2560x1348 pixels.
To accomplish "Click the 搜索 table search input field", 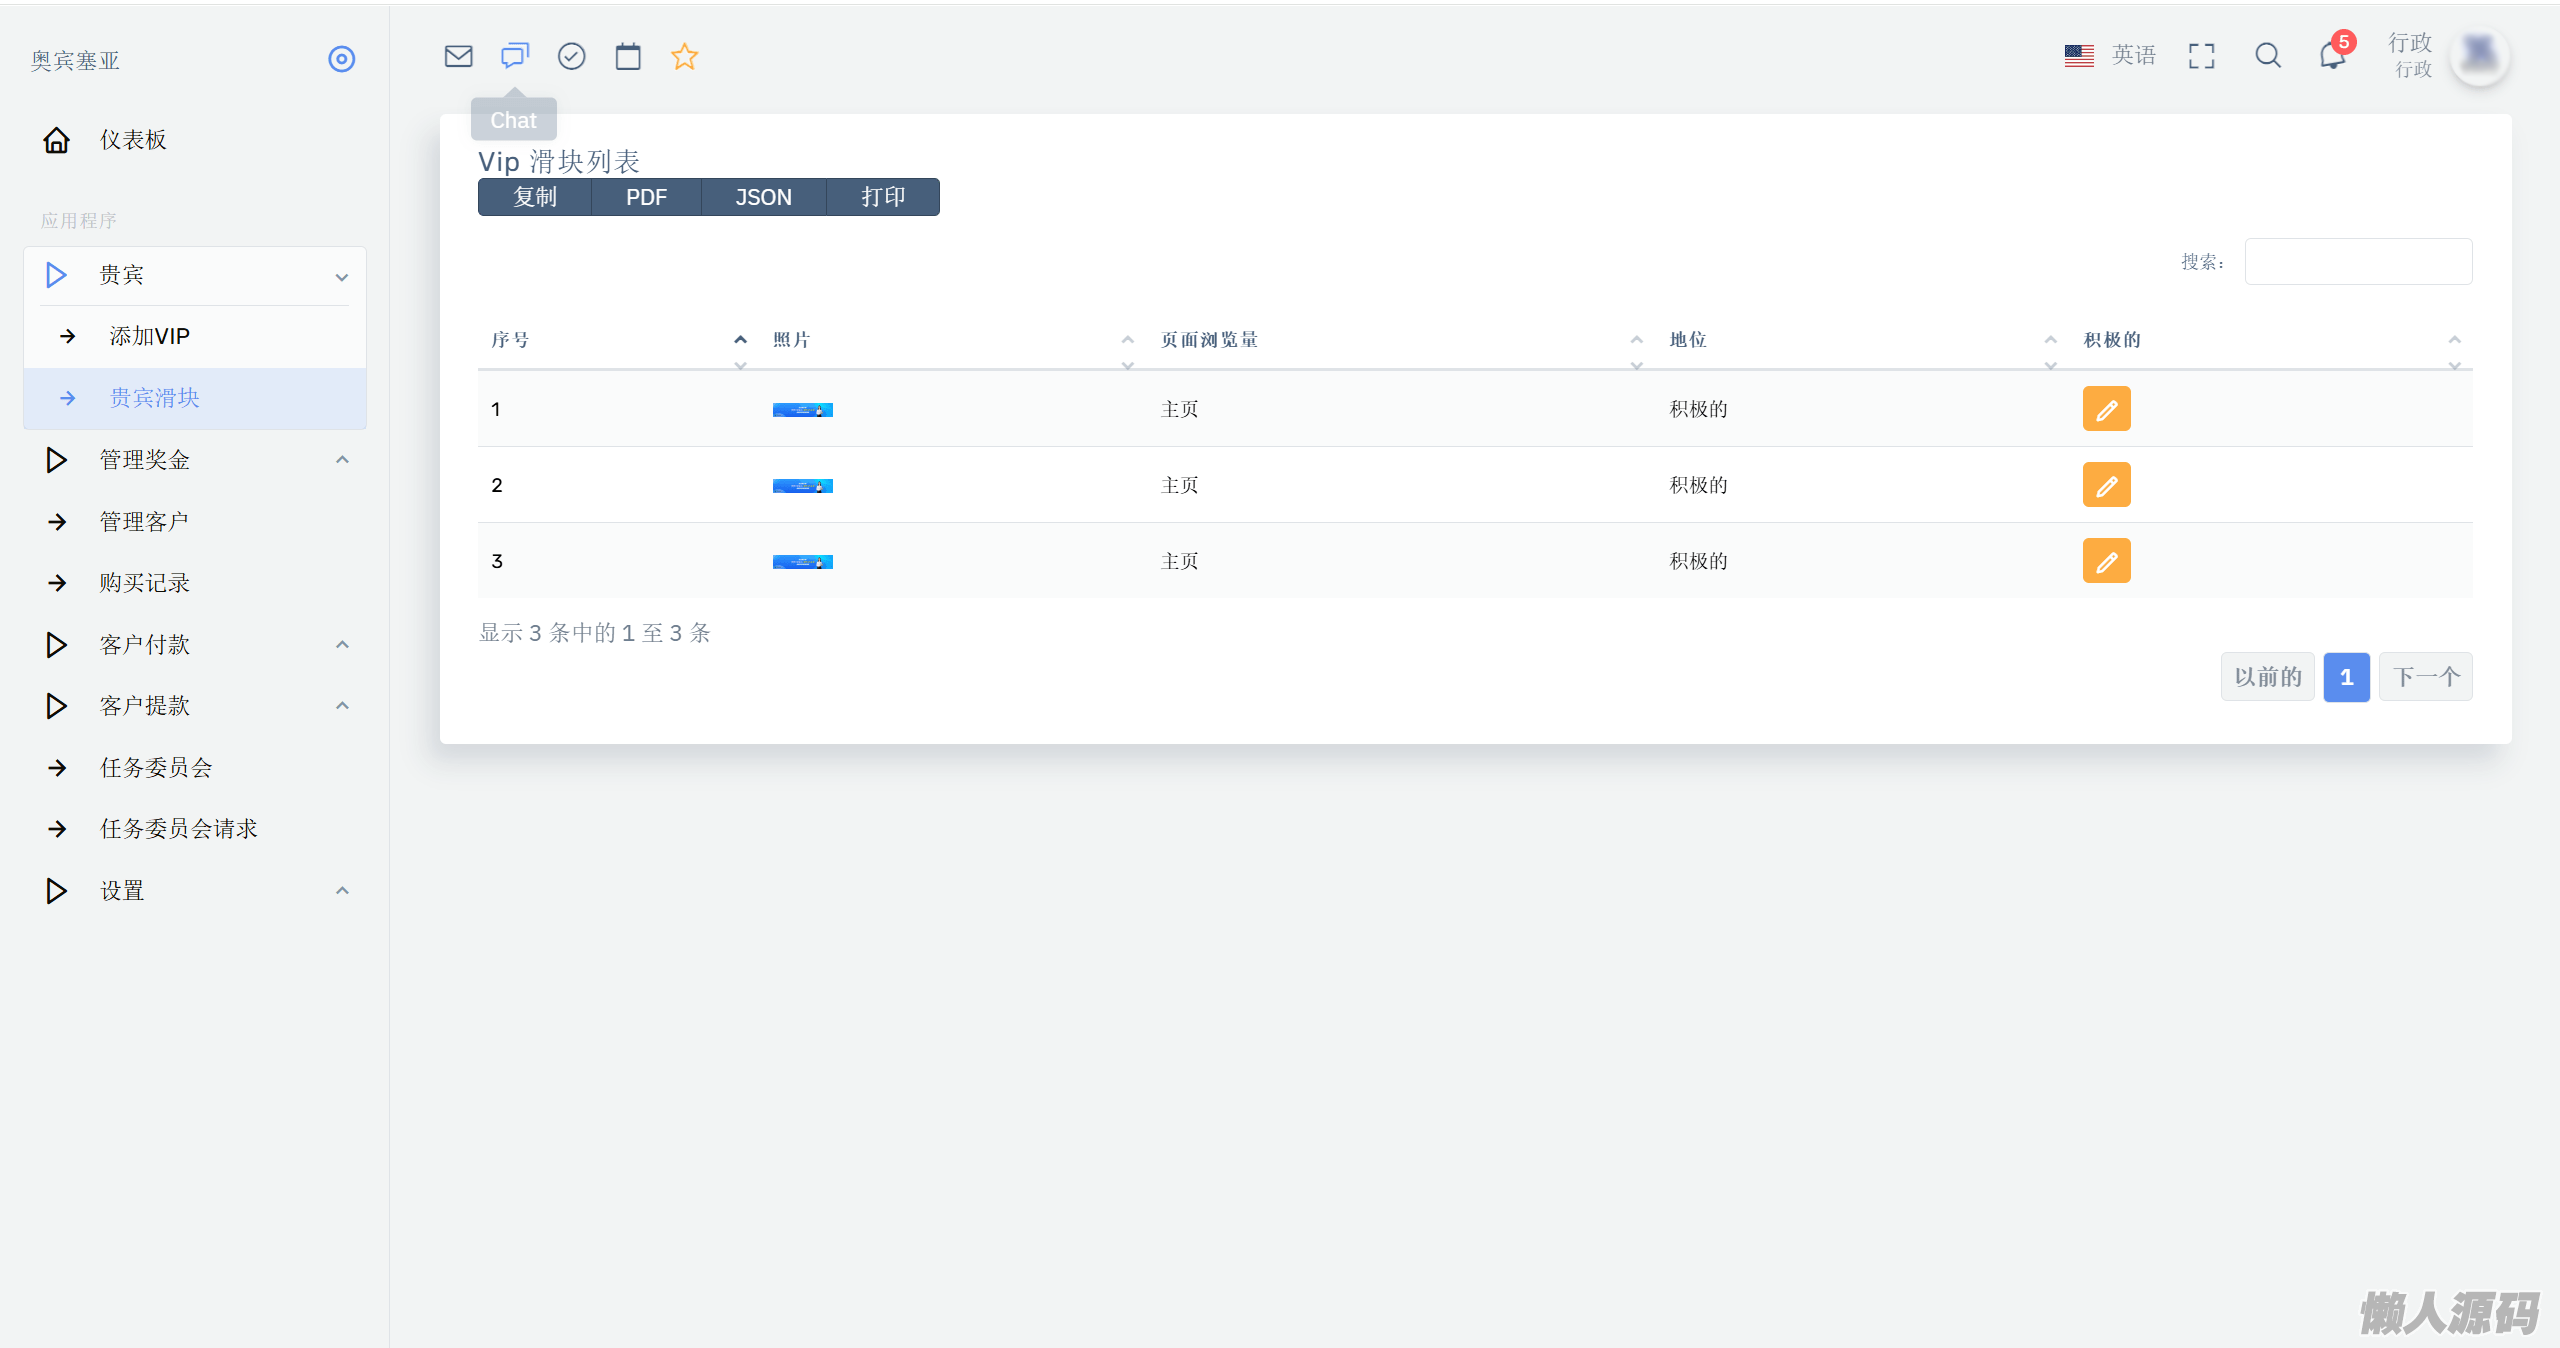I will 2358,262.
